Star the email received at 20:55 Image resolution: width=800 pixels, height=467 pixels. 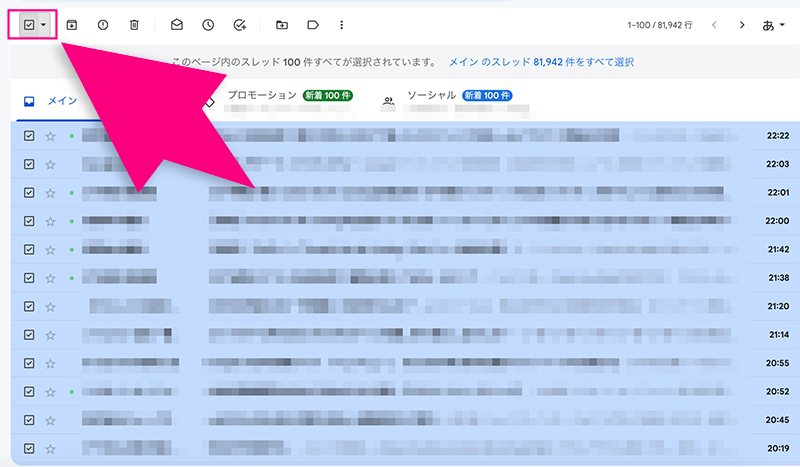coord(50,364)
